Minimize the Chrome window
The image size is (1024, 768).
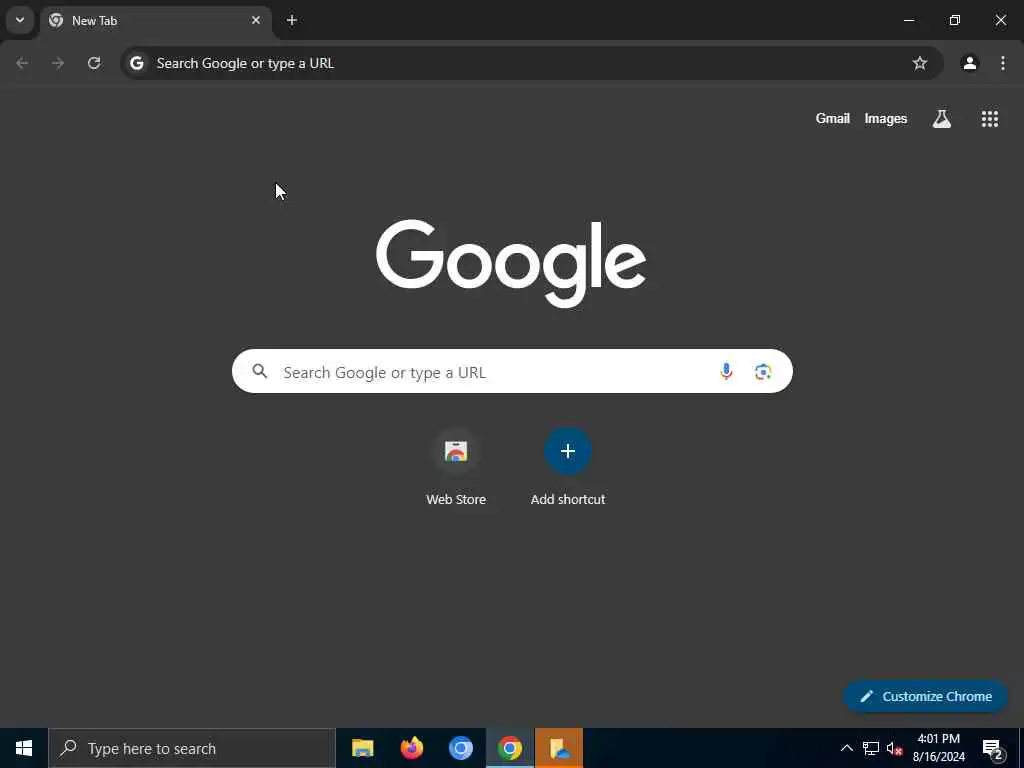coord(908,20)
